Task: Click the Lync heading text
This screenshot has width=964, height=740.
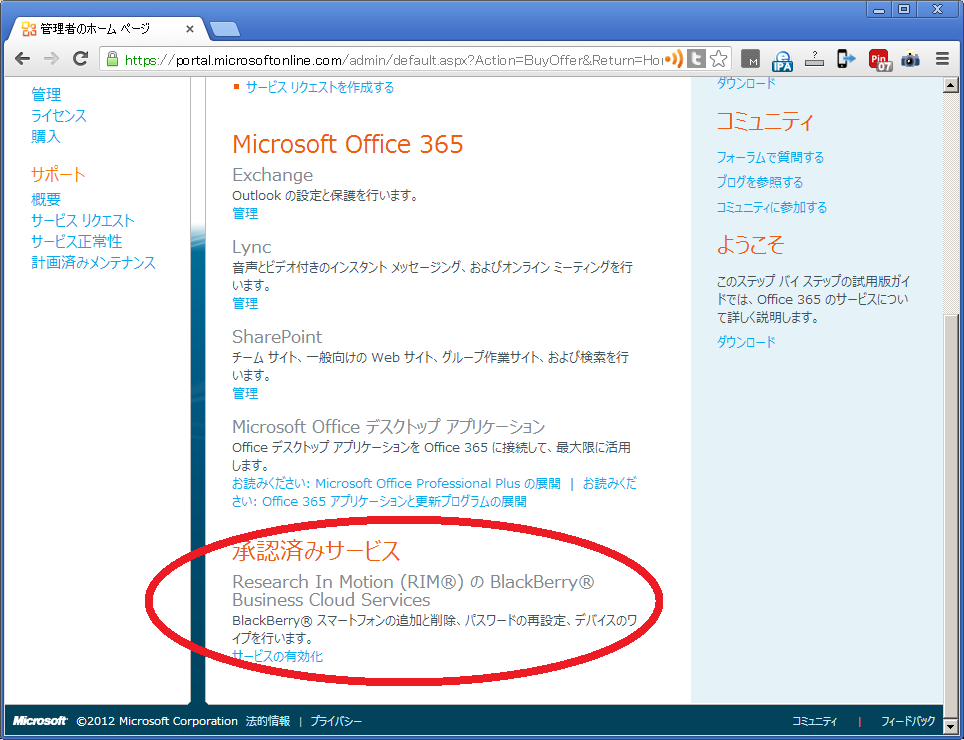Action: pos(251,247)
